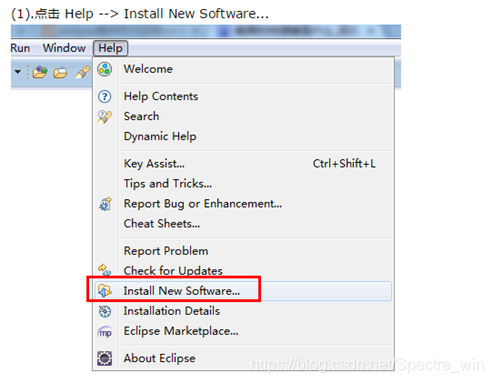Open Help Contents
The height and width of the screenshot is (383, 493).
pyautogui.click(x=243, y=96)
